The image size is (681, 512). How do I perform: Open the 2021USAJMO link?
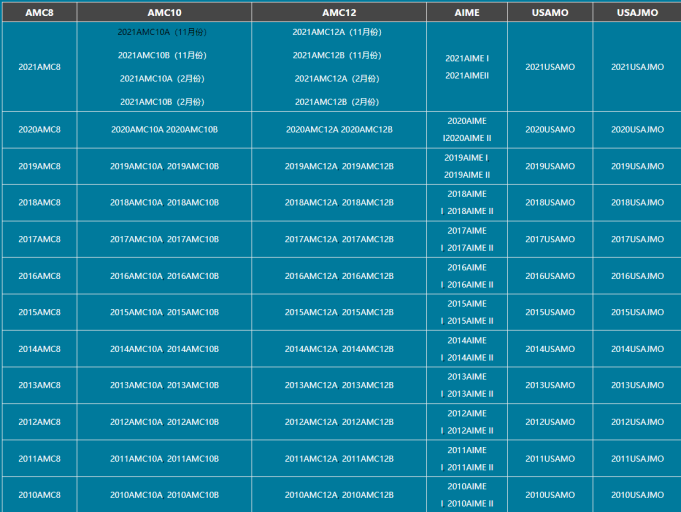click(x=637, y=67)
